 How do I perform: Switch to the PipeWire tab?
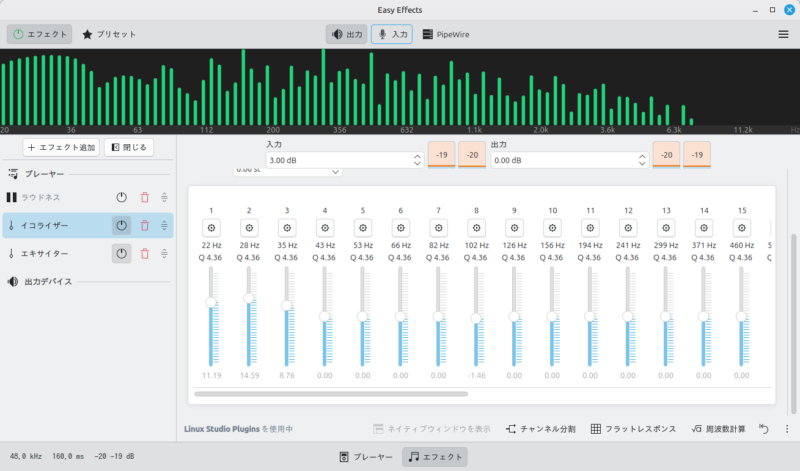click(x=446, y=34)
